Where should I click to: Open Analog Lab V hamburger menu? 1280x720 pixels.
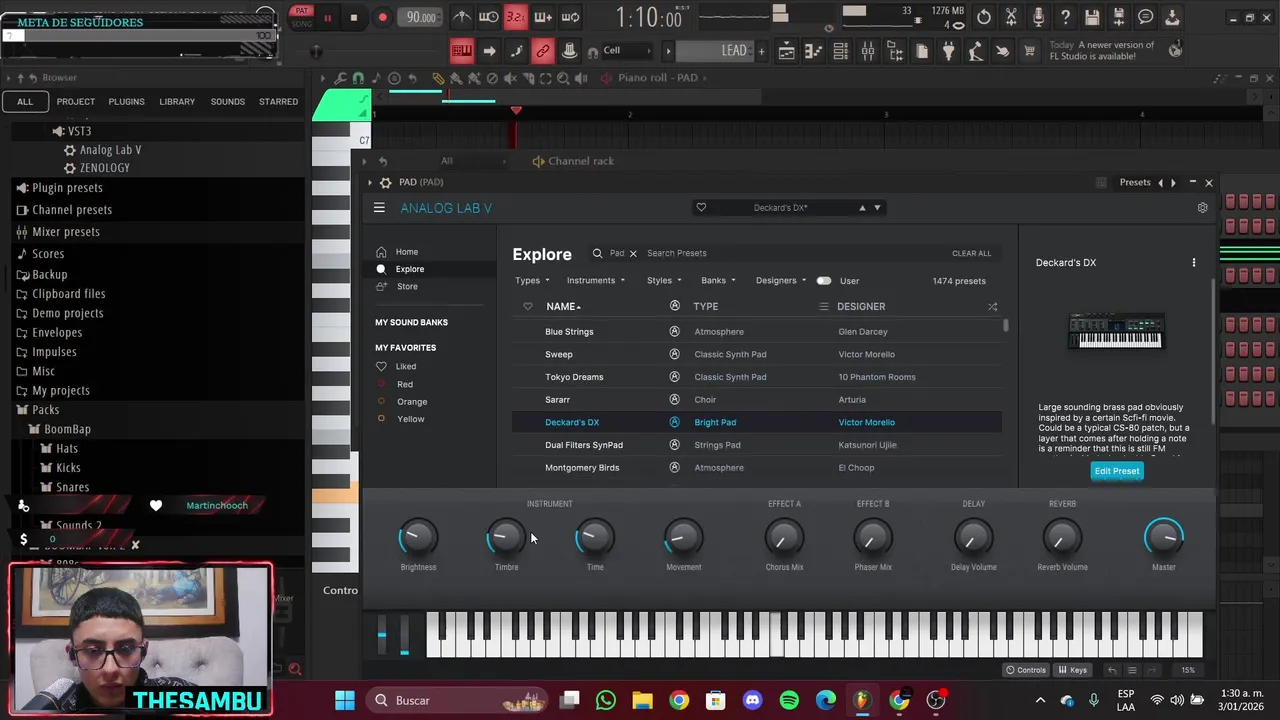pos(379,208)
